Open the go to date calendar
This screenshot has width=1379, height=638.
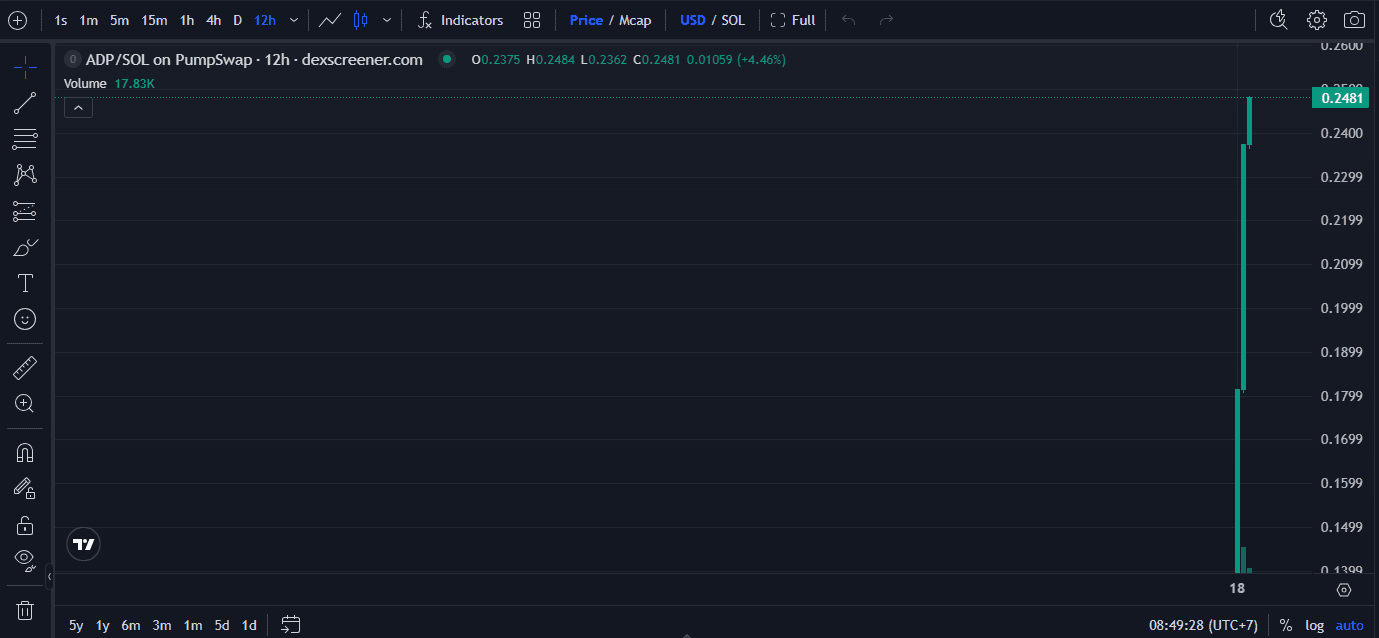coord(291,625)
